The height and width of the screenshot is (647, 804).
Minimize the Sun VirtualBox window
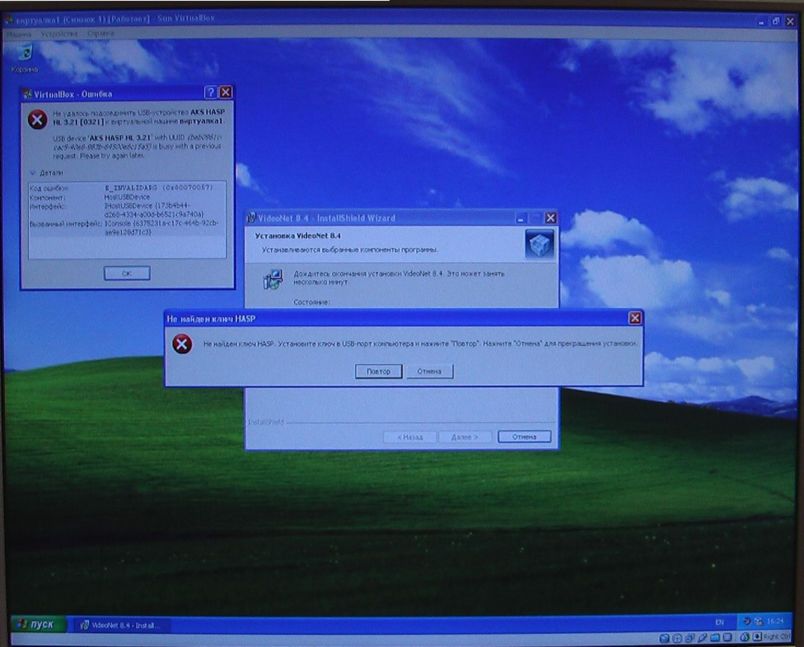762,21
